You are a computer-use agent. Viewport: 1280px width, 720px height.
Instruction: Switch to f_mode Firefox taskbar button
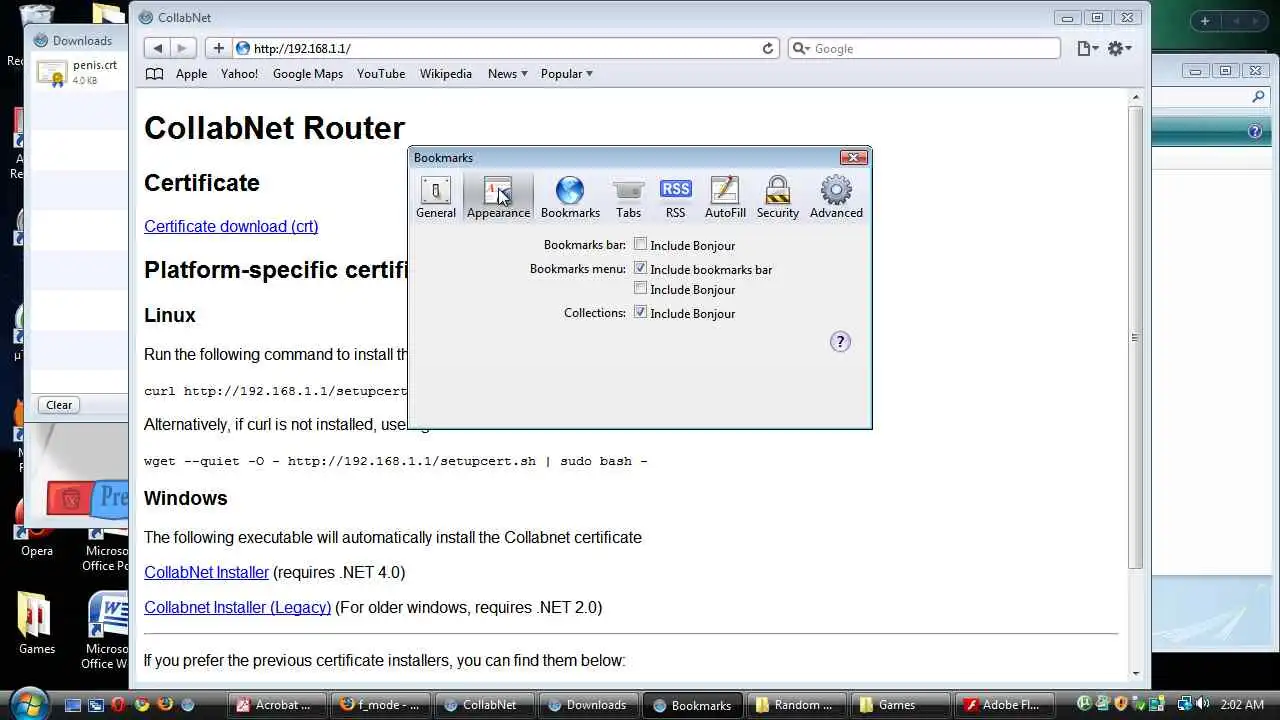coord(382,705)
